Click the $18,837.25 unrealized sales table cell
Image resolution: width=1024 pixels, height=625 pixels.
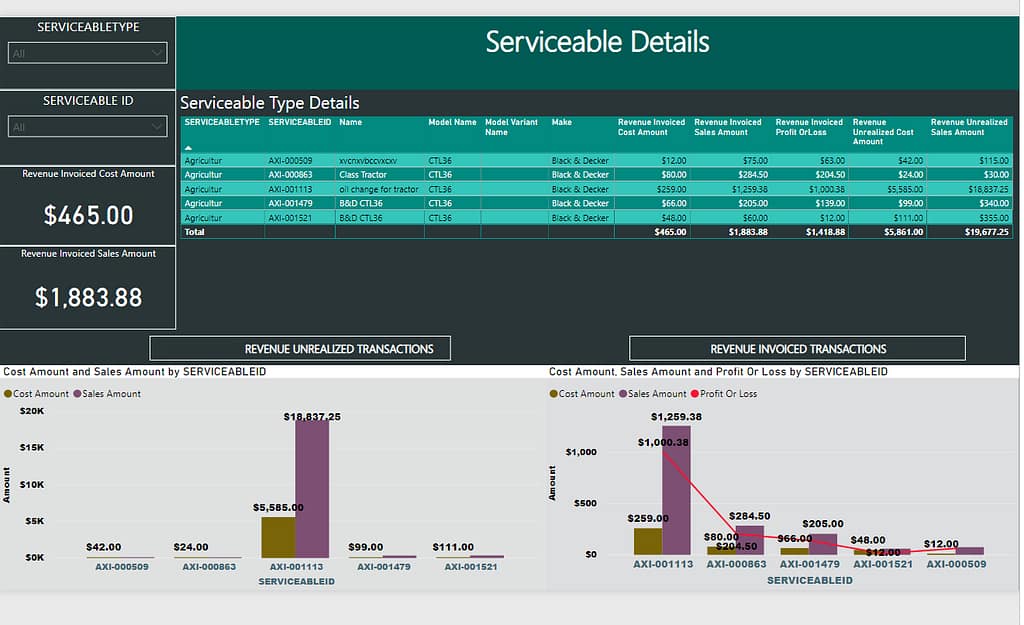[988, 189]
